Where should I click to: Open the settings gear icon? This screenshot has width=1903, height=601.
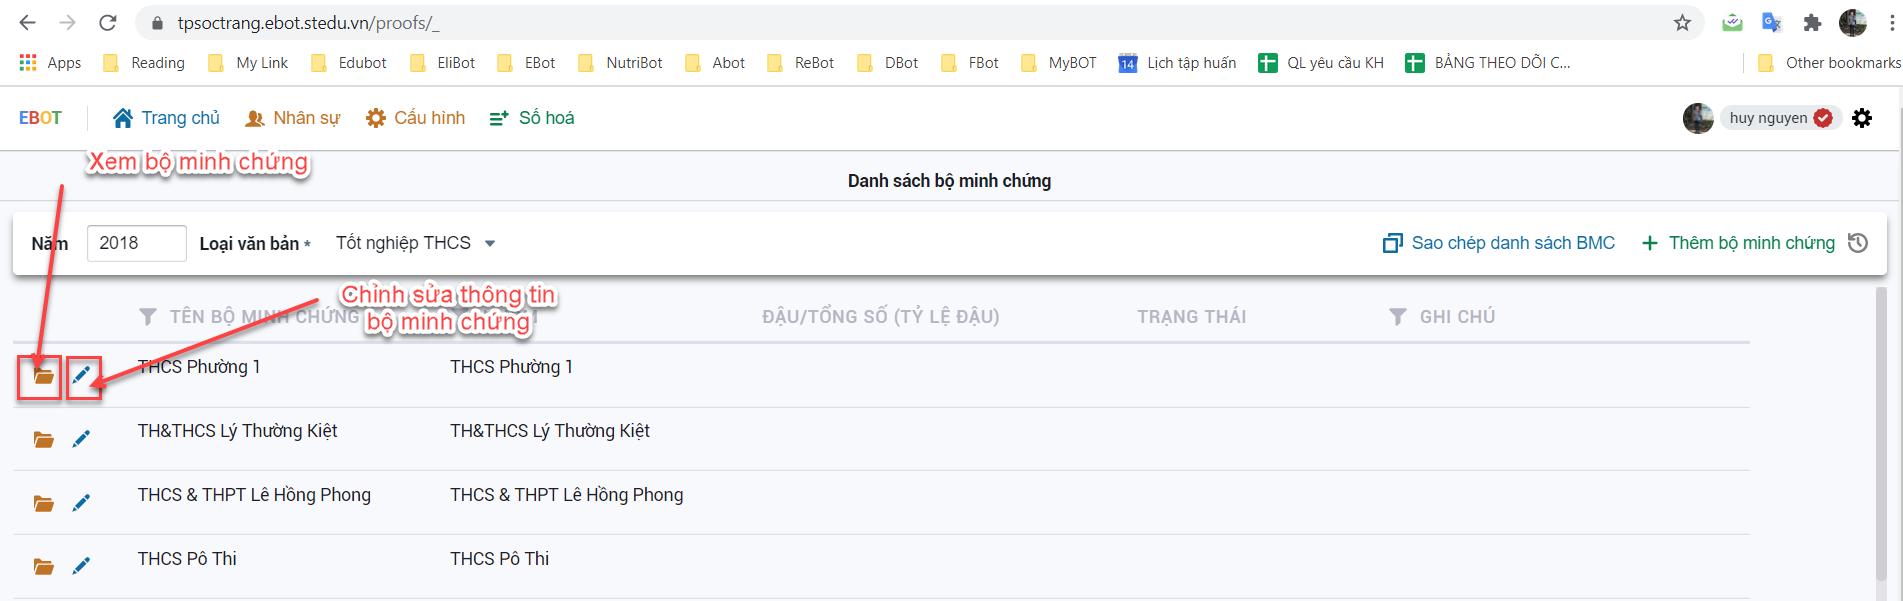tap(1862, 118)
